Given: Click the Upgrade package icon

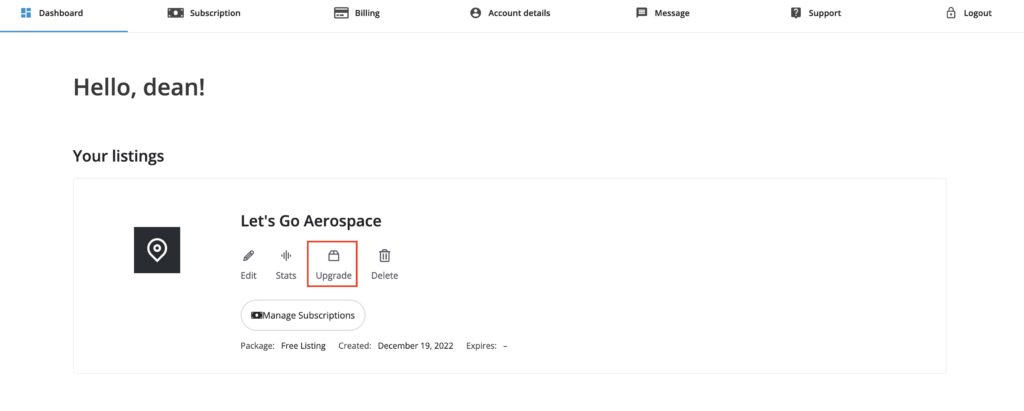Looking at the screenshot, I should tap(333, 255).
